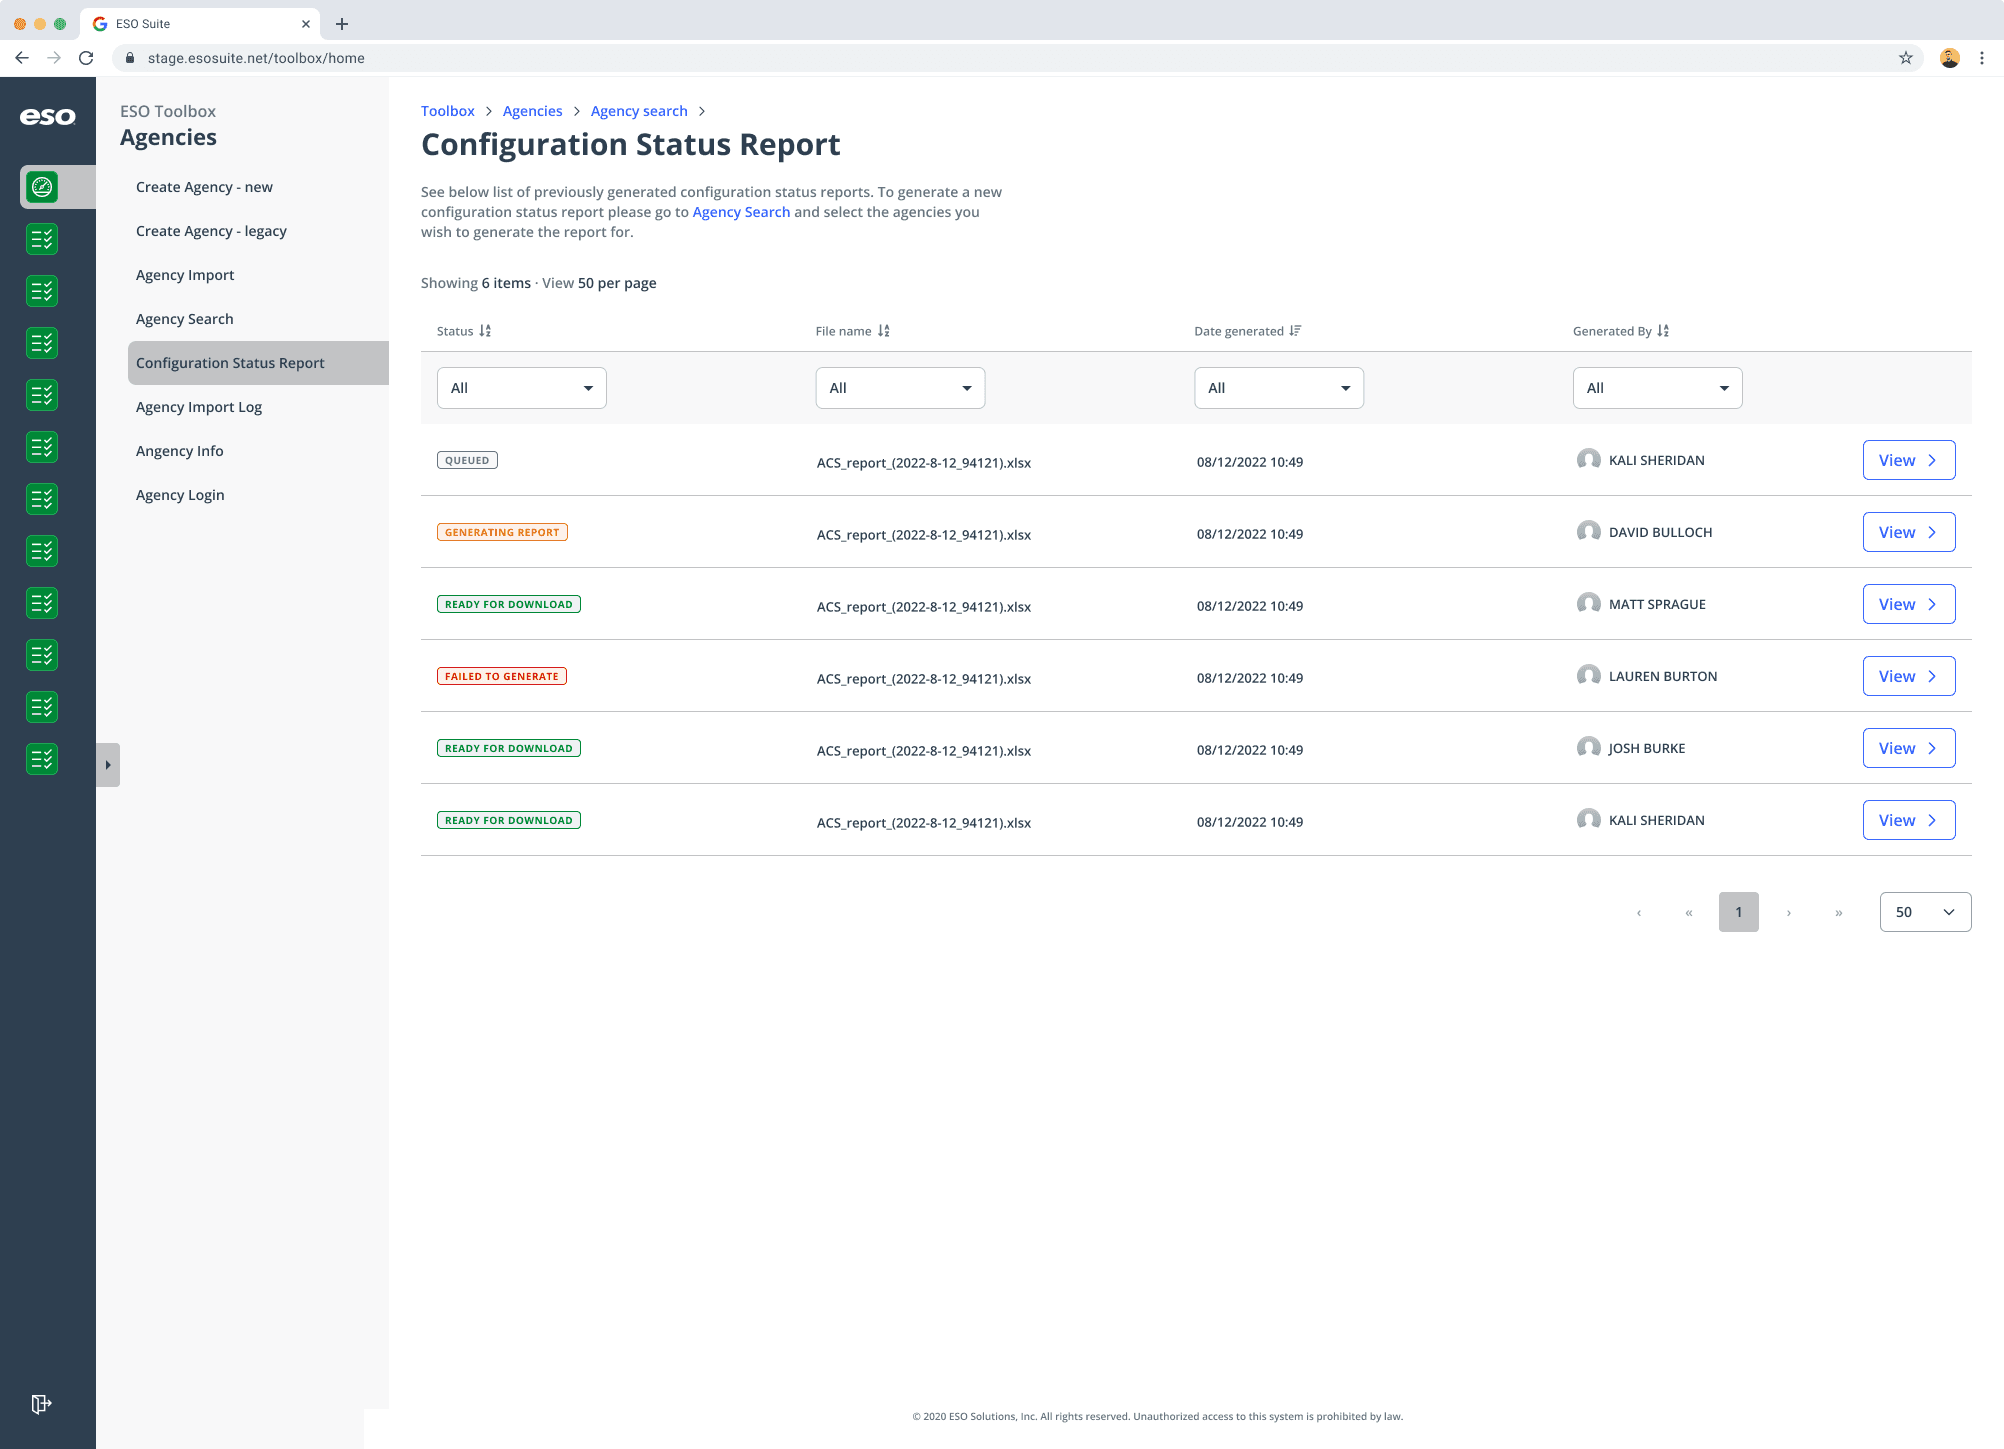Click the Agencies breadcrumb link
Viewport: 2004px width, 1449px height.
coord(532,111)
